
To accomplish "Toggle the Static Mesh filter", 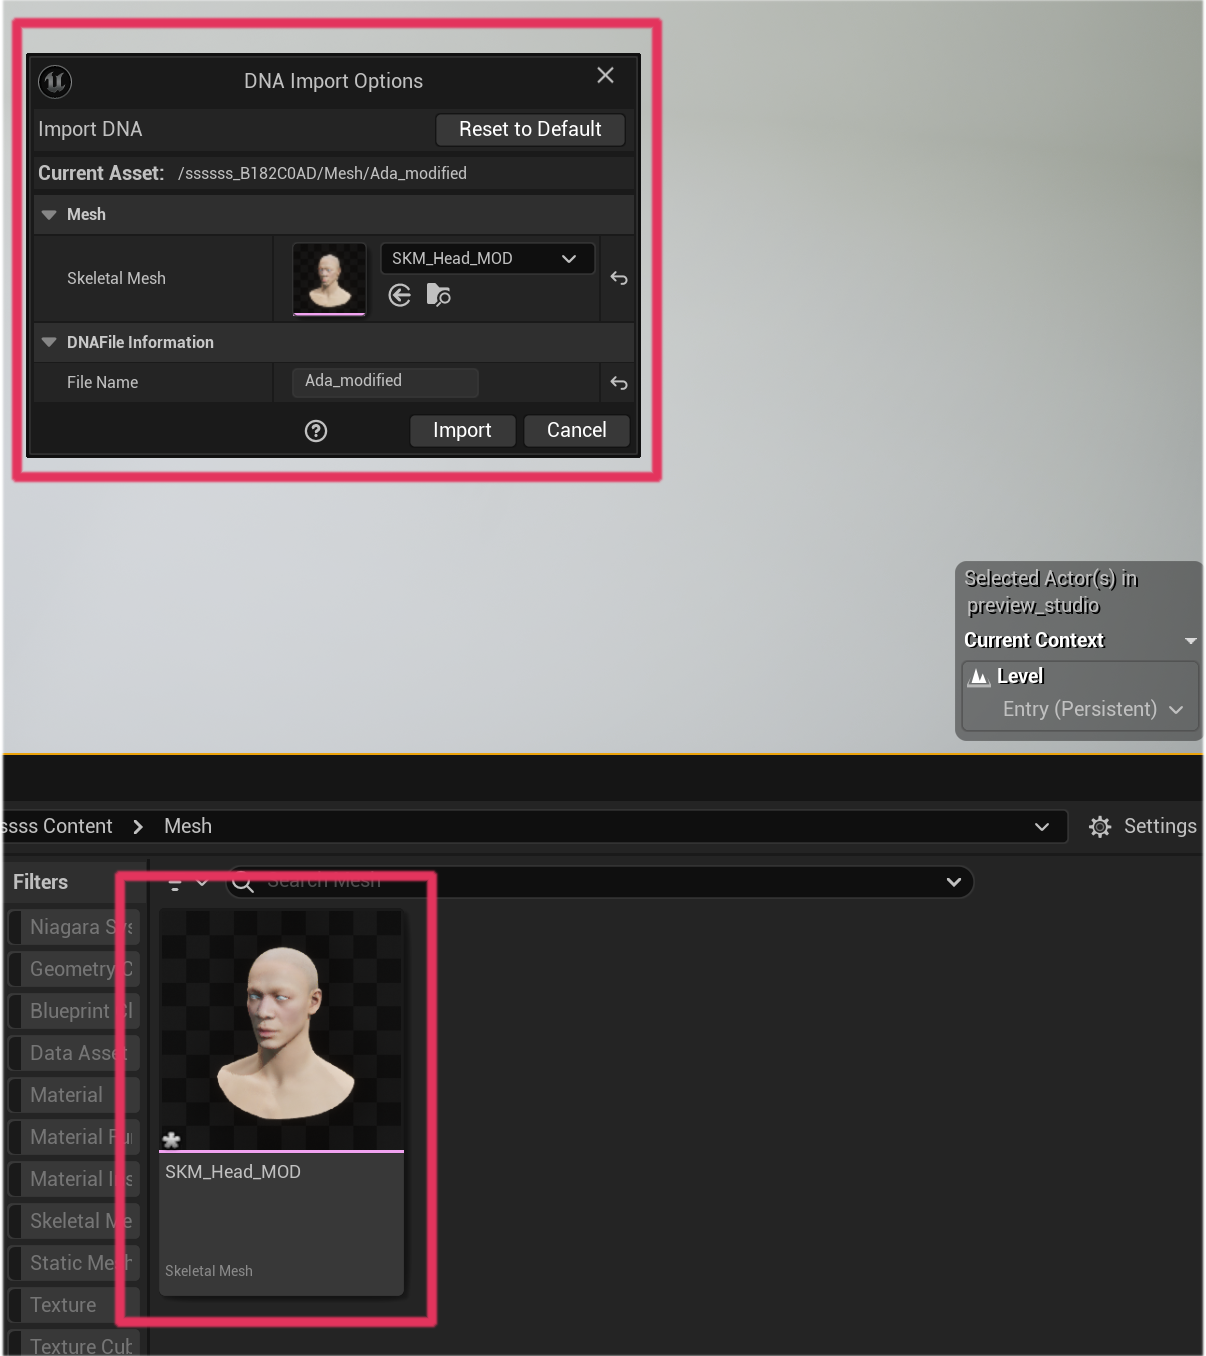I will click(72, 1263).
